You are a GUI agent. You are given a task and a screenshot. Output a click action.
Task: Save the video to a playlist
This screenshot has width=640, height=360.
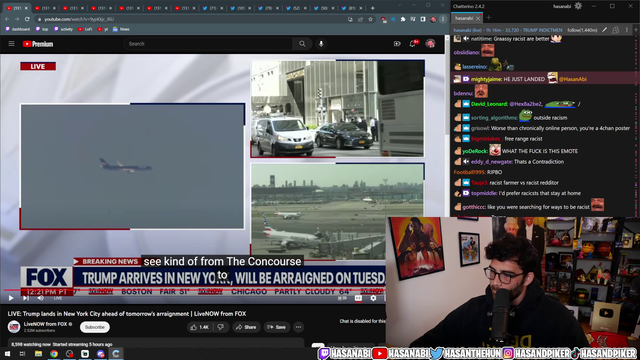pyautogui.click(x=276, y=327)
